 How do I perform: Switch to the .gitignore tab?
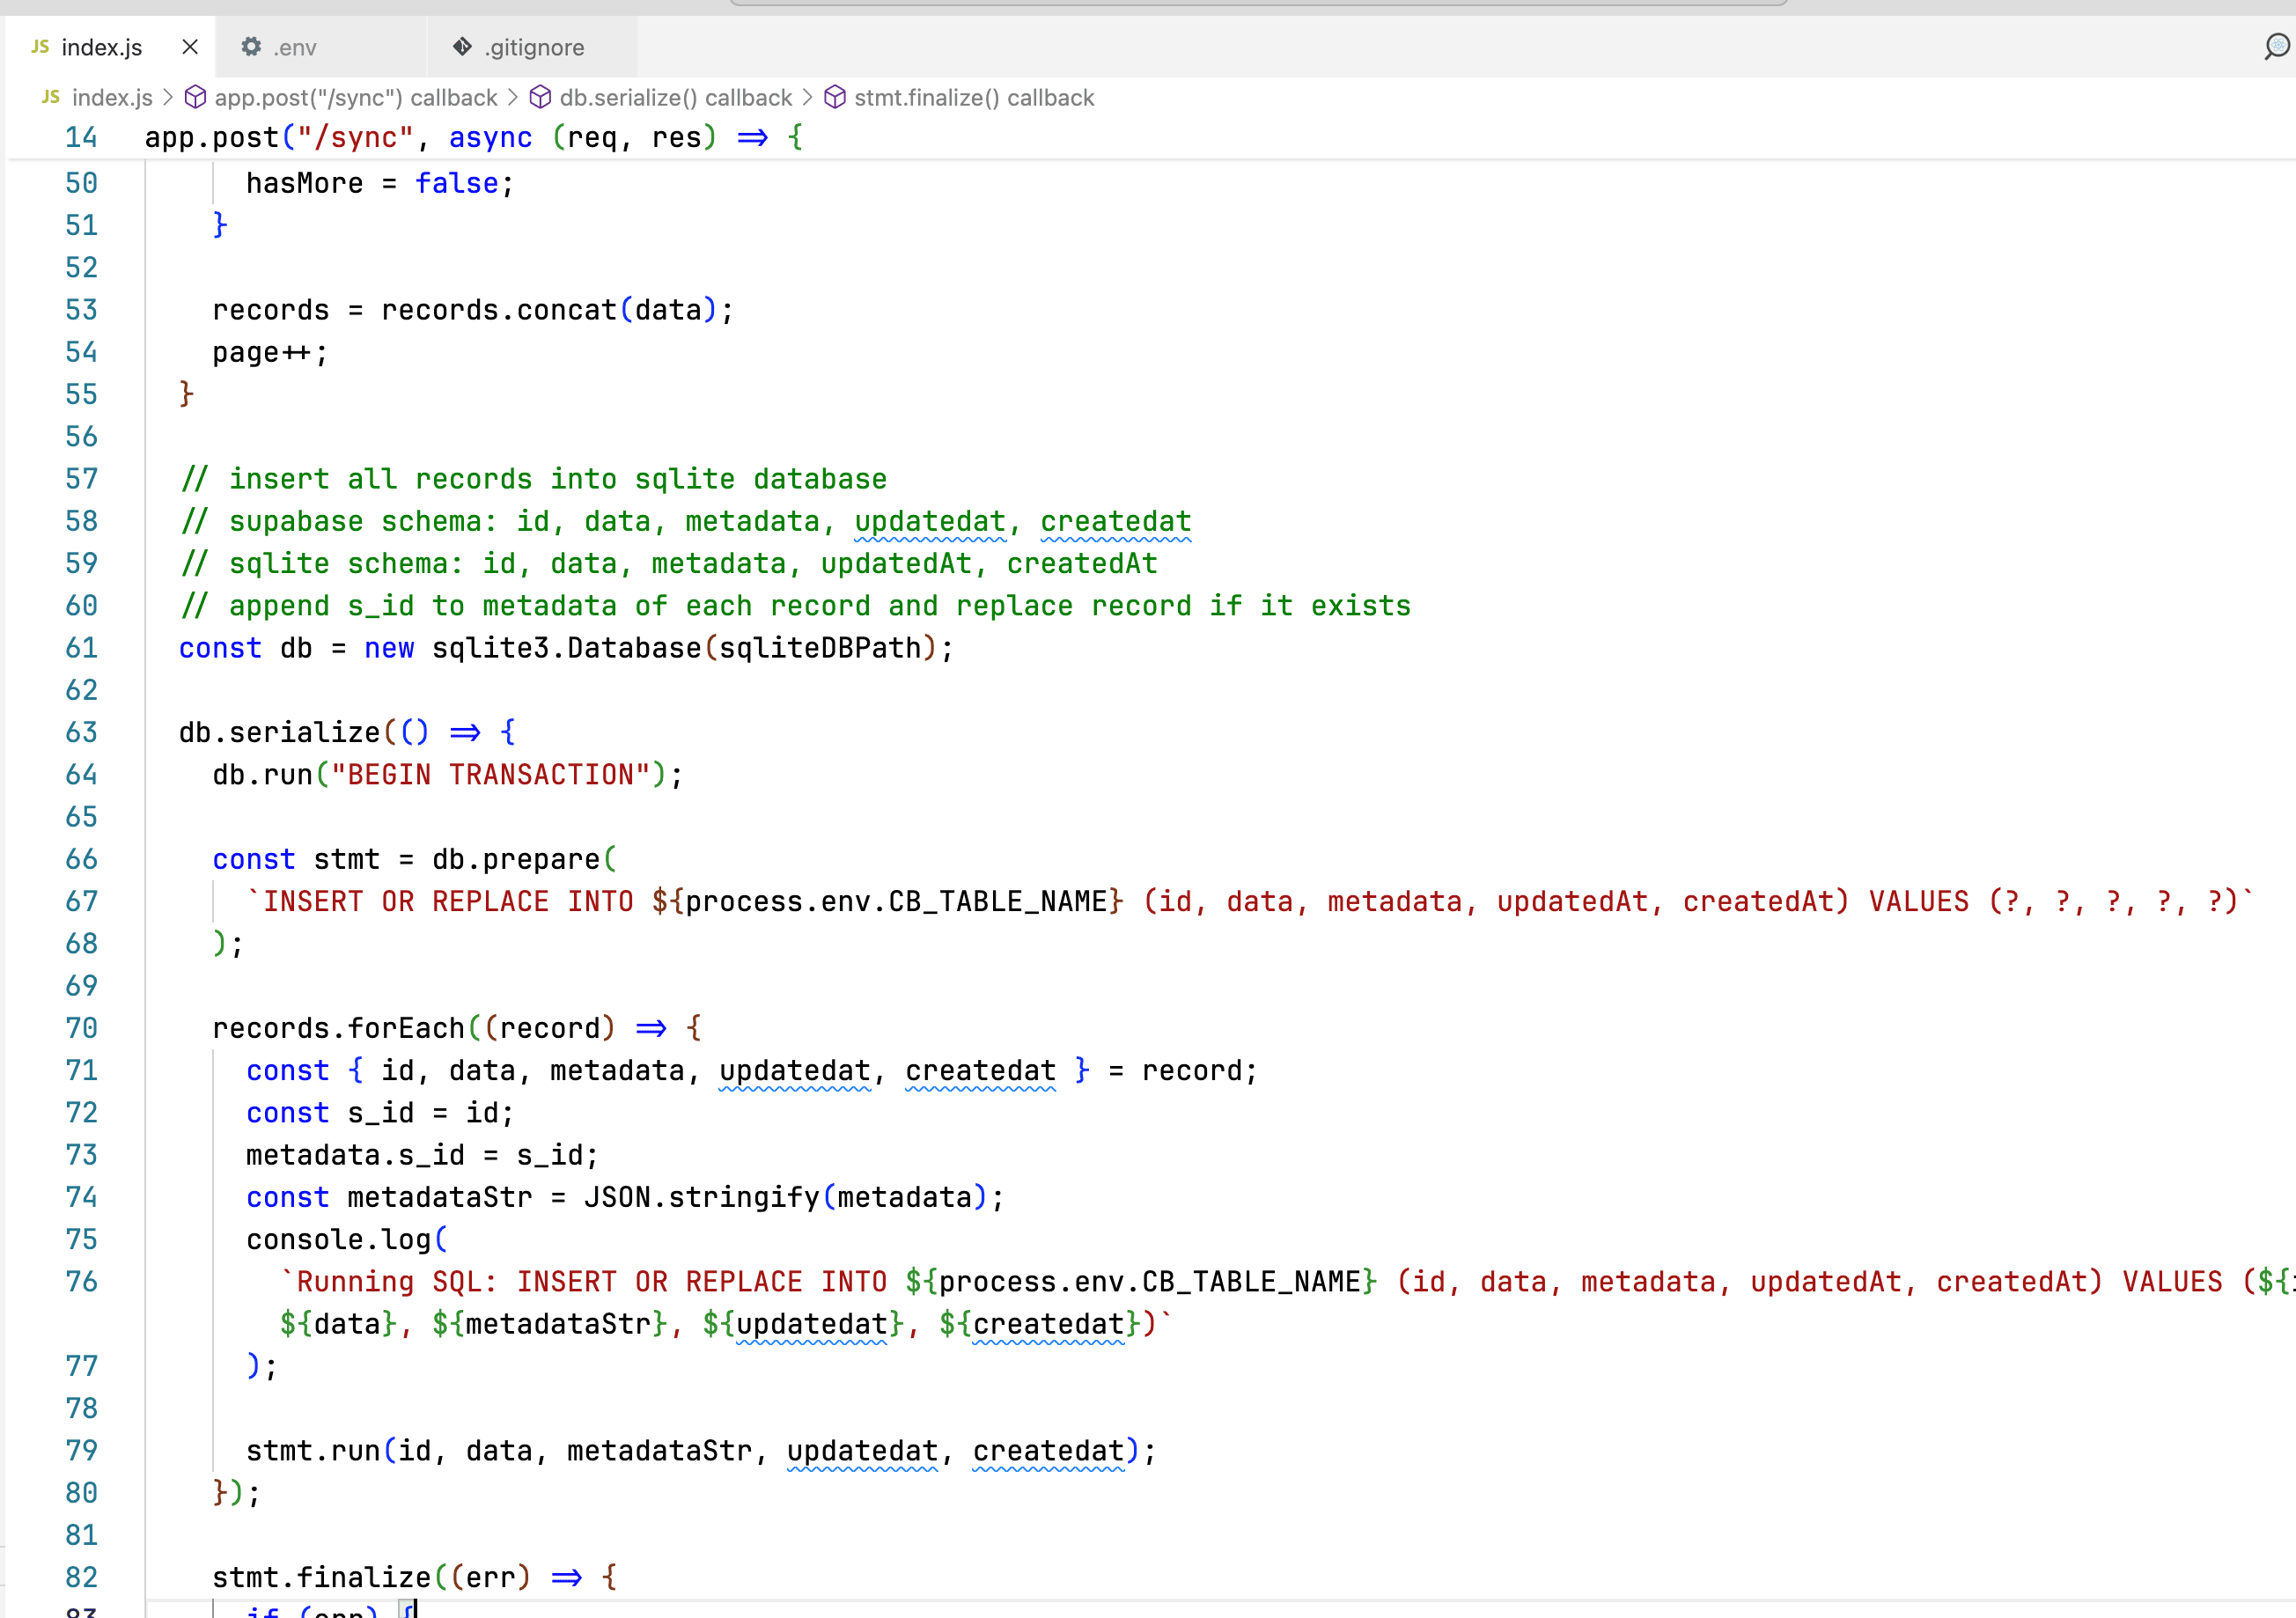(534, 47)
